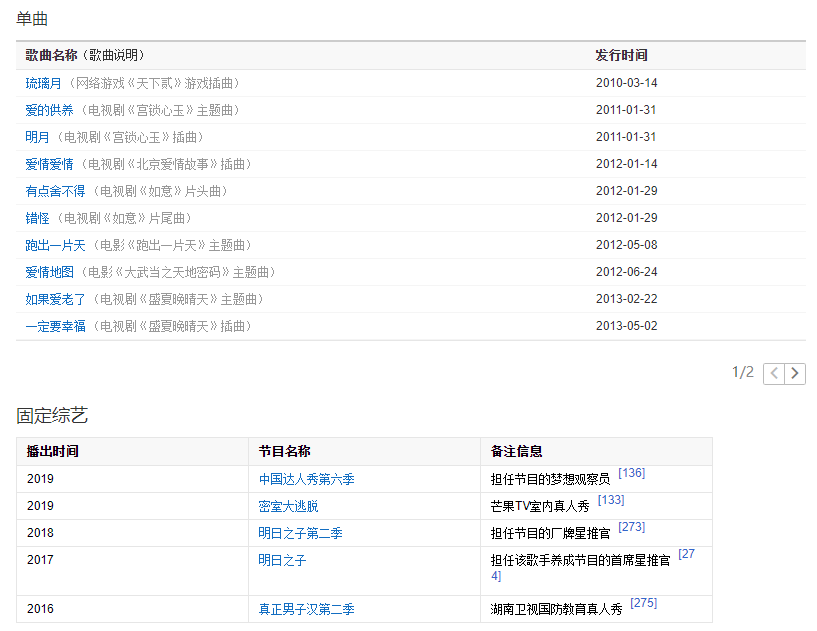
Task: Open the 真正男子汉第二季 show link
Action: pos(306,609)
